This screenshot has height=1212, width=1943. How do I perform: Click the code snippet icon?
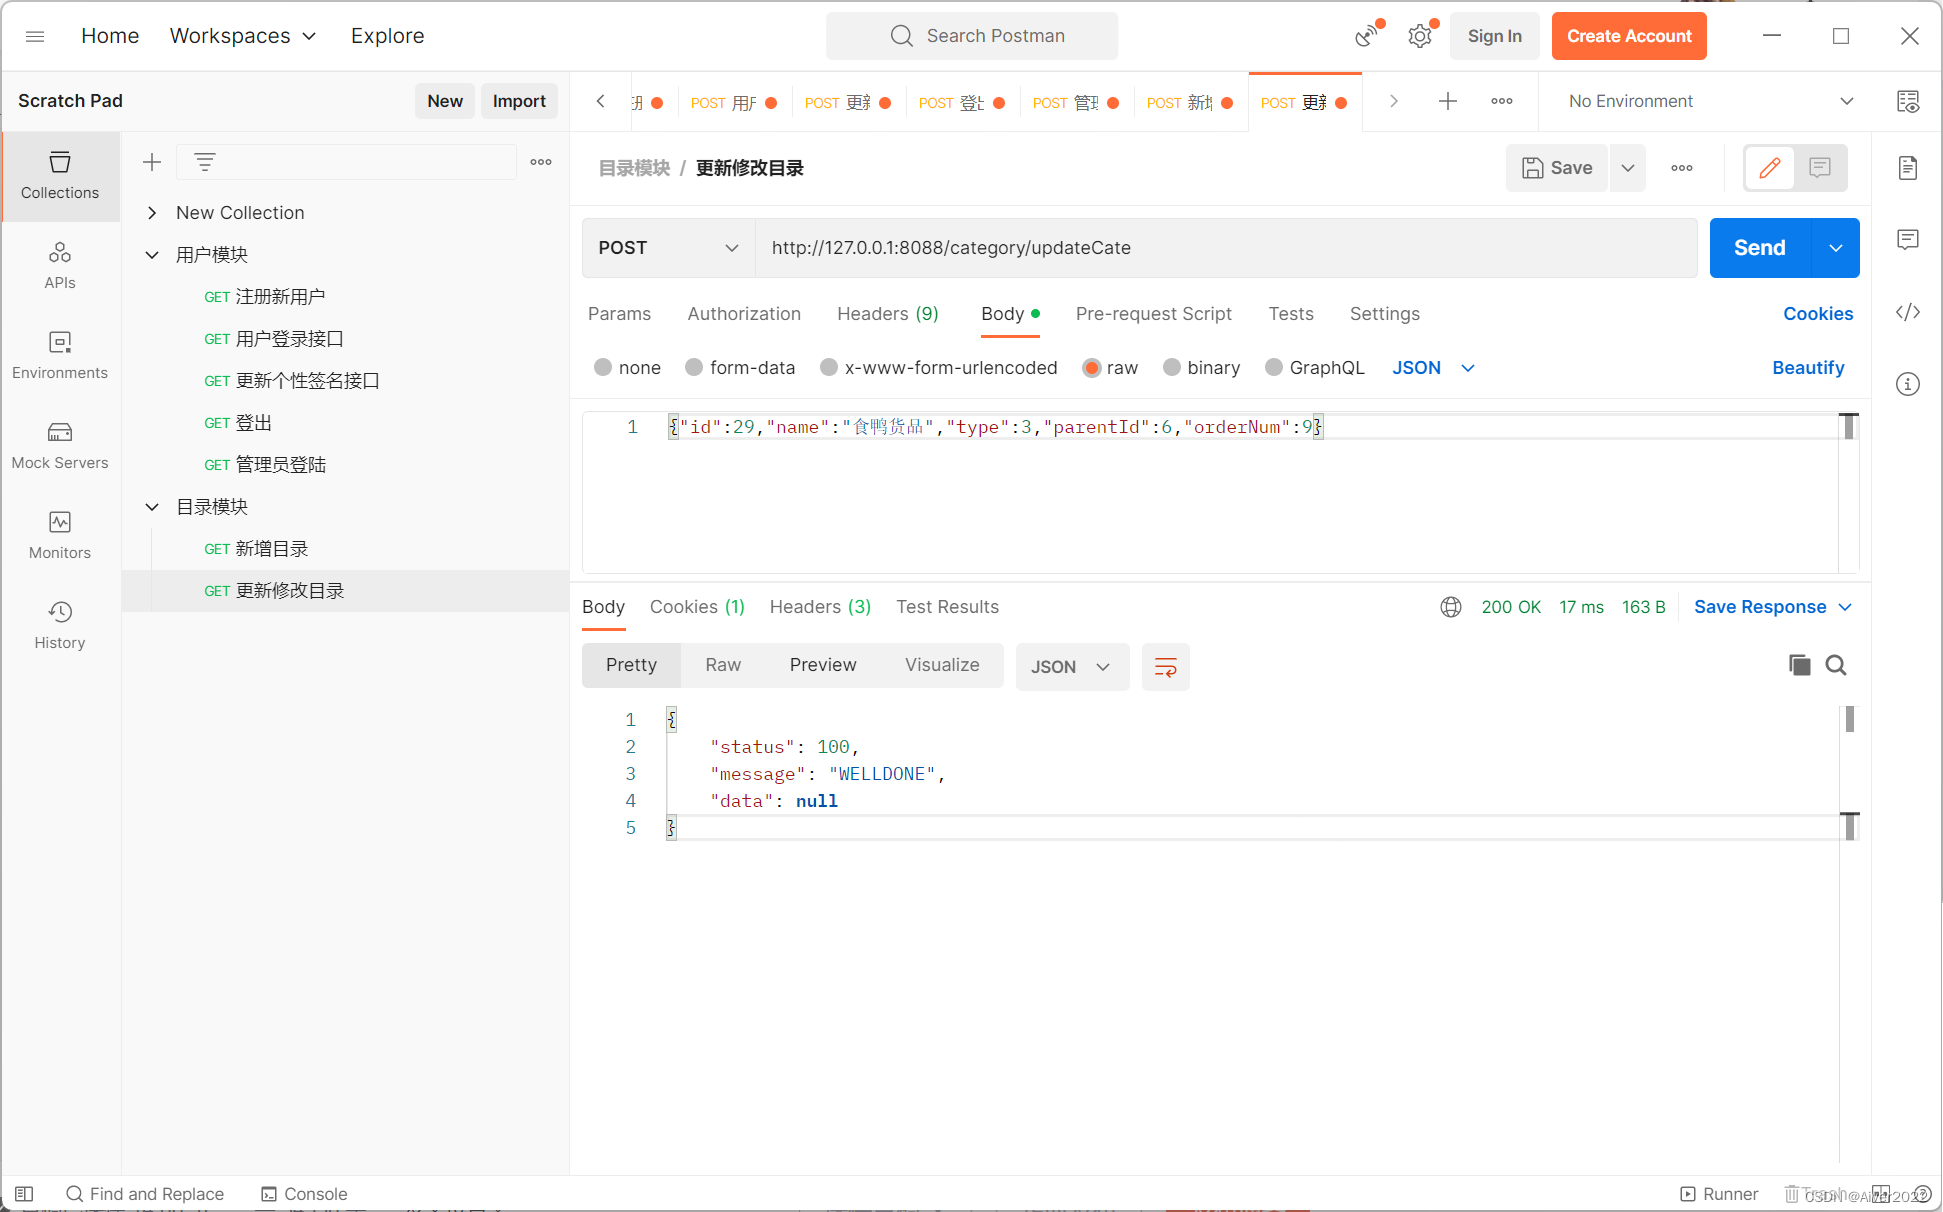[x=1907, y=312]
